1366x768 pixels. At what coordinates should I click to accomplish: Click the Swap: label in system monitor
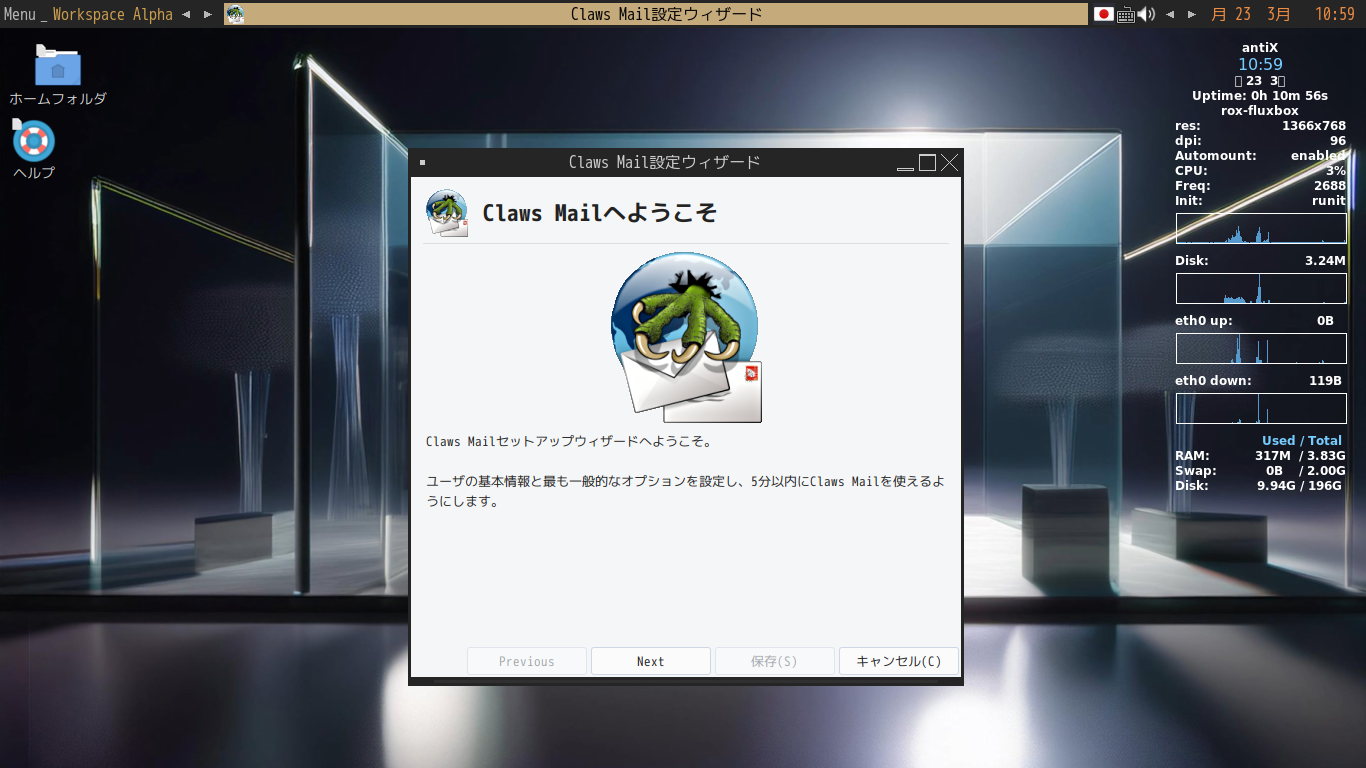coord(1196,471)
